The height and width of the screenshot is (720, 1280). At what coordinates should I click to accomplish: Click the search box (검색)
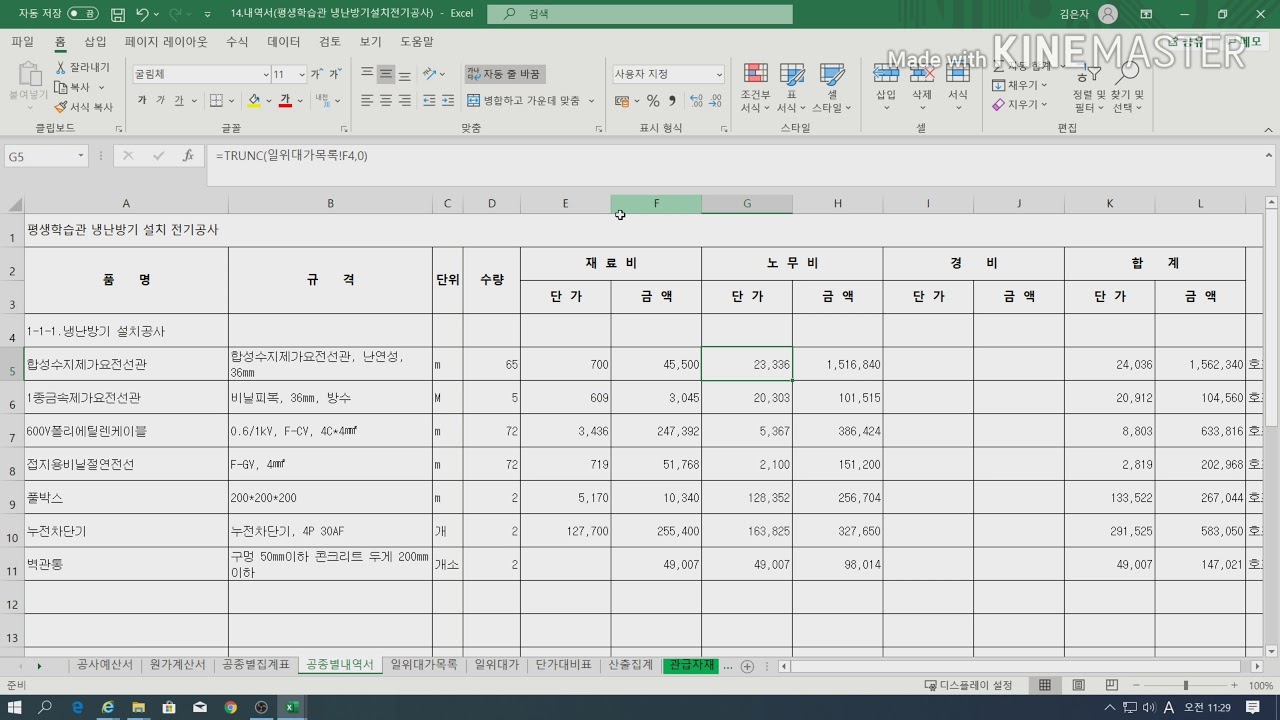tap(640, 14)
